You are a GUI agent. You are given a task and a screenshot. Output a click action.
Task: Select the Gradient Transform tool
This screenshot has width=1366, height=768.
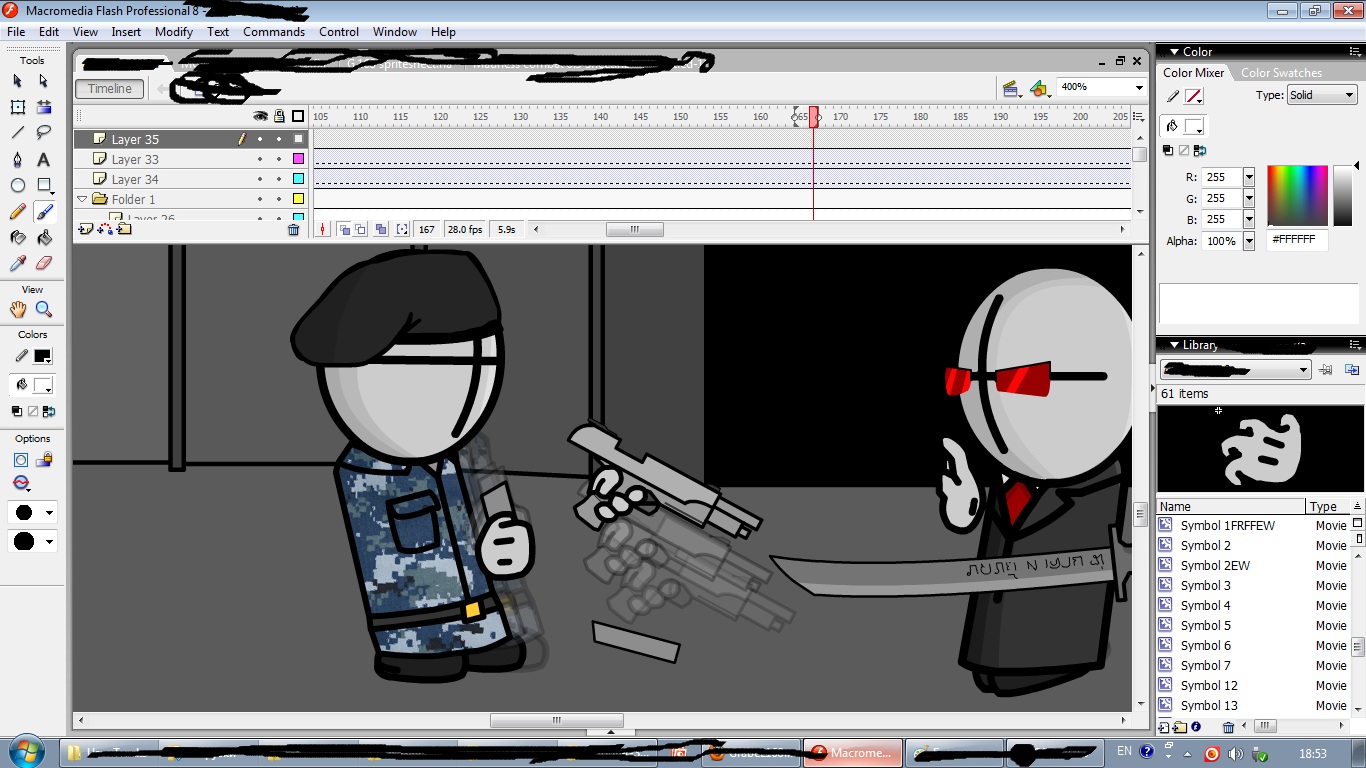pos(44,107)
